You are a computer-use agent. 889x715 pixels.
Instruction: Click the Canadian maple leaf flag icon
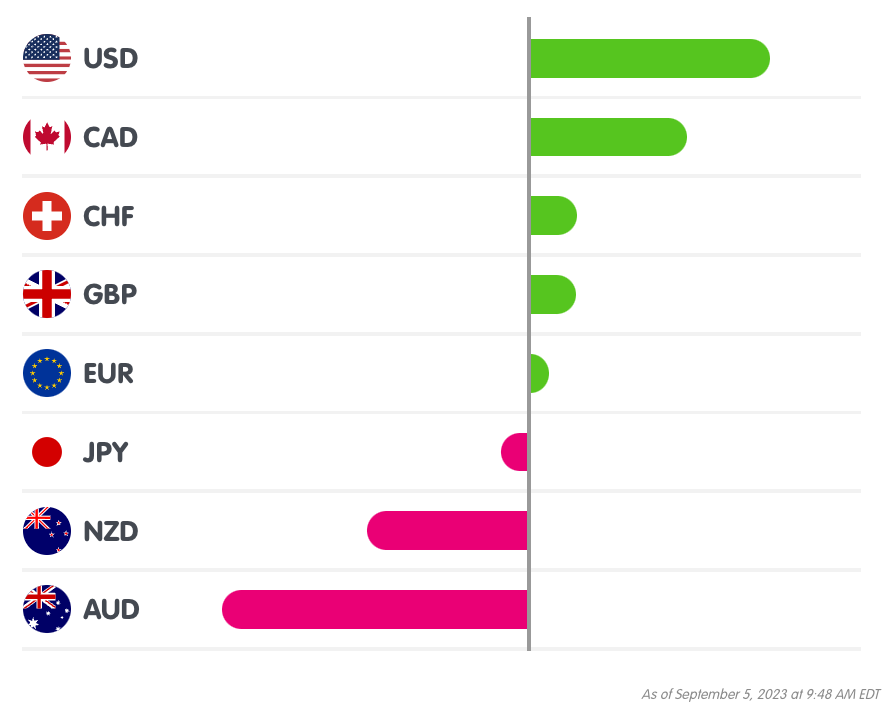[x=47, y=137]
